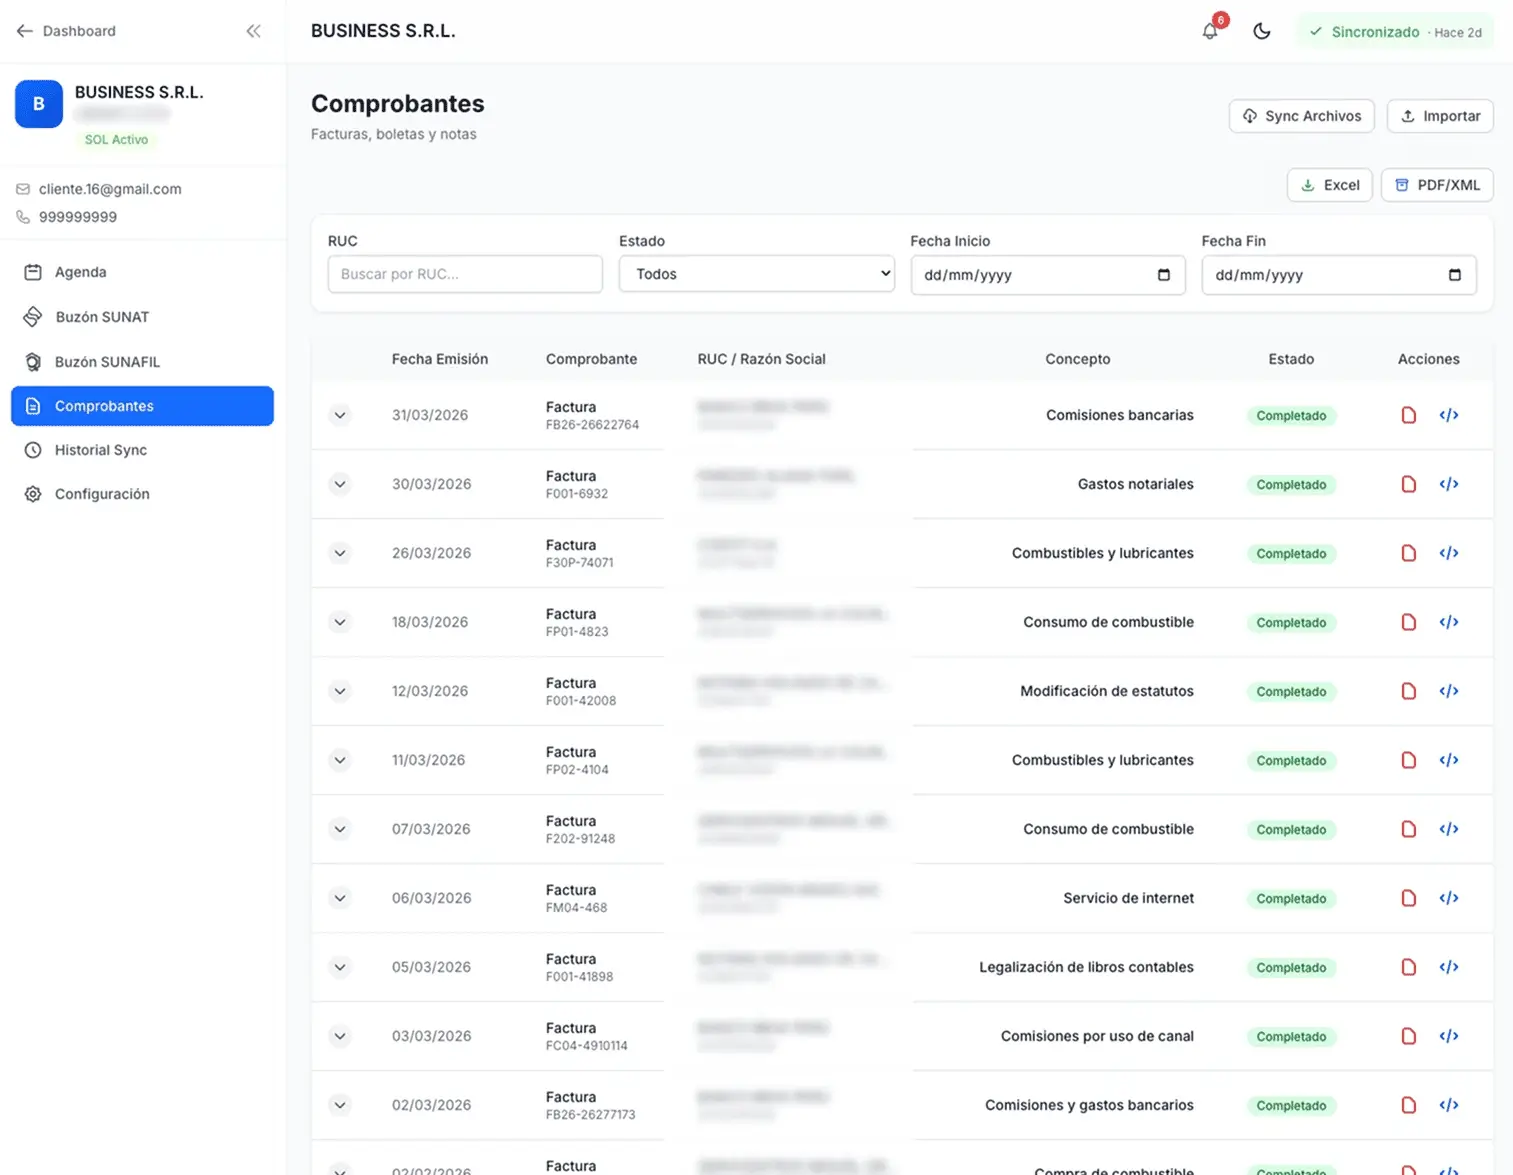This screenshot has height=1175, width=1513.
Task: Open PDF for Servicio de internet invoice
Action: point(1408,898)
